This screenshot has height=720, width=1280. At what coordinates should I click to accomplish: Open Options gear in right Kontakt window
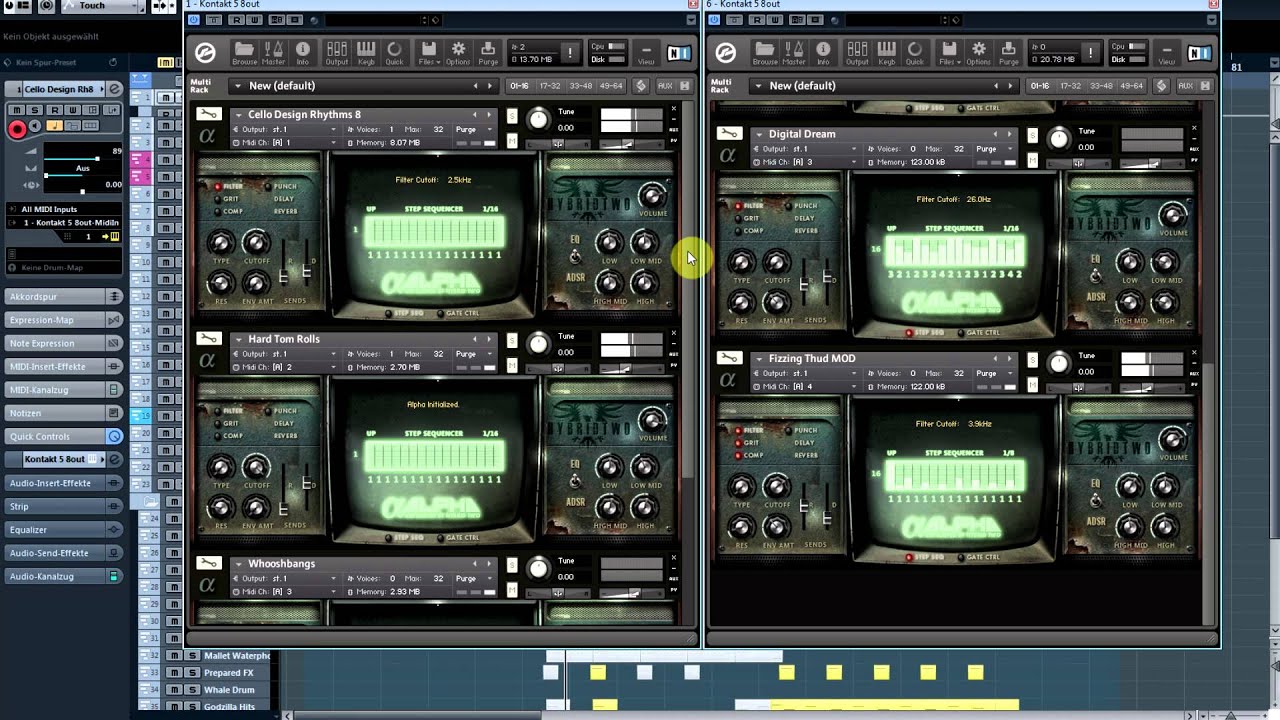pyautogui.click(x=978, y=53)
